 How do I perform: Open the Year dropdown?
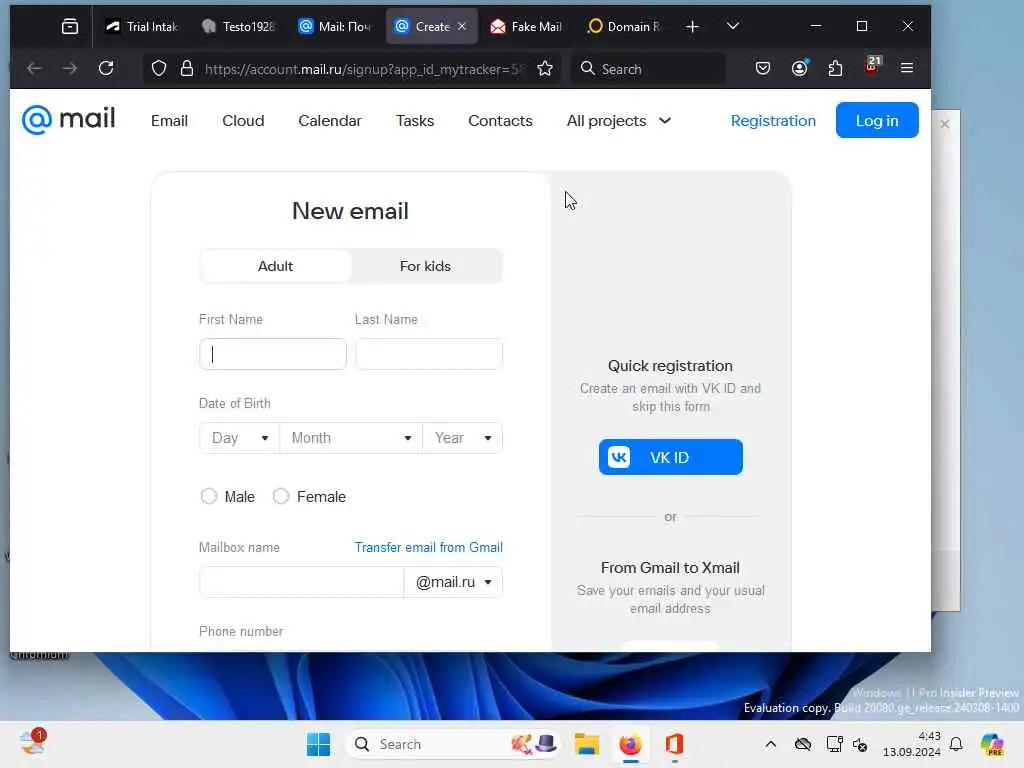tap(462, 438)
